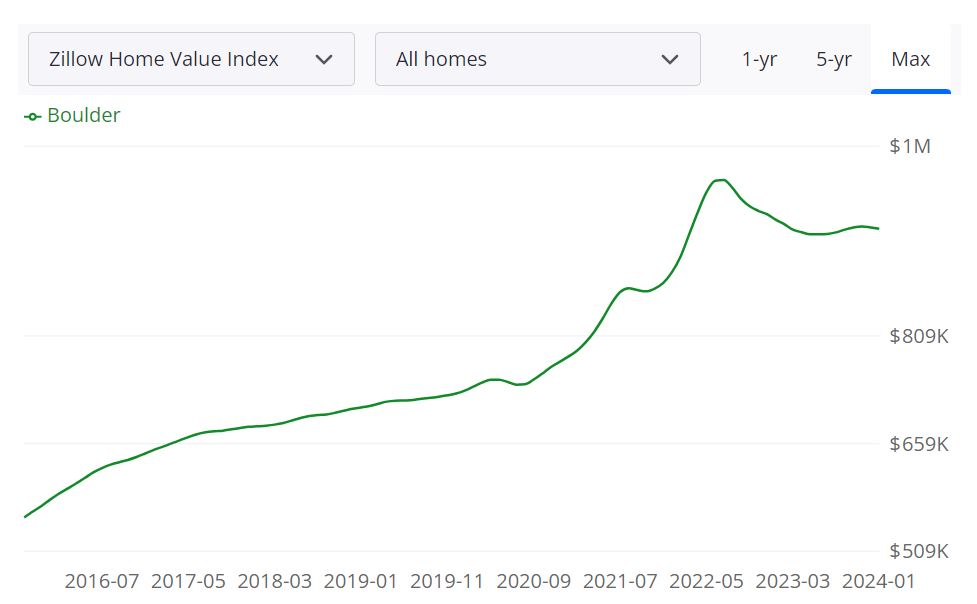The width and height of the screenshot is (977, 604).
Task: Click the blue underline beneath Max
Action: point(911,89)
